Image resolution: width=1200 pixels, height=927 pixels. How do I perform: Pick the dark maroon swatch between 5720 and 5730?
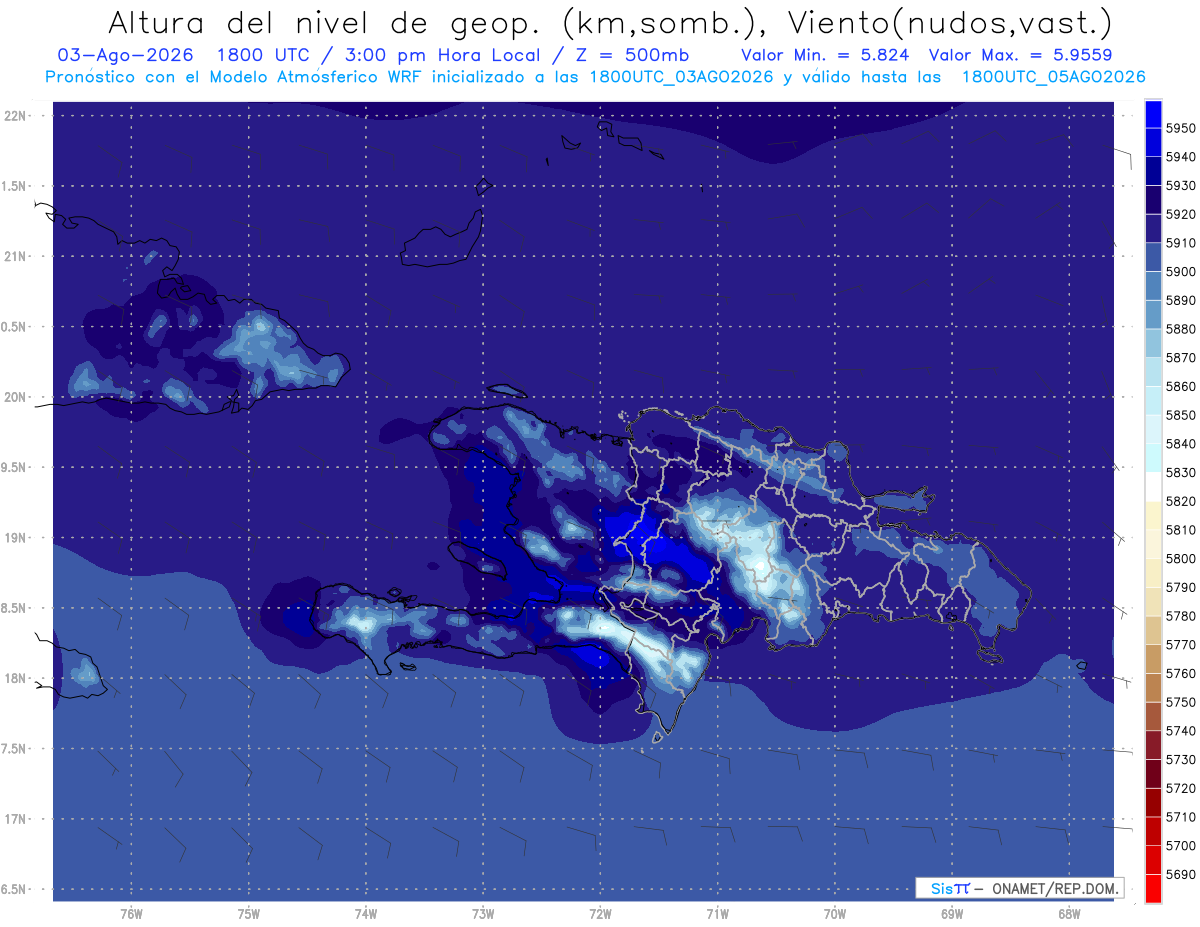[x=1152, y=774]
